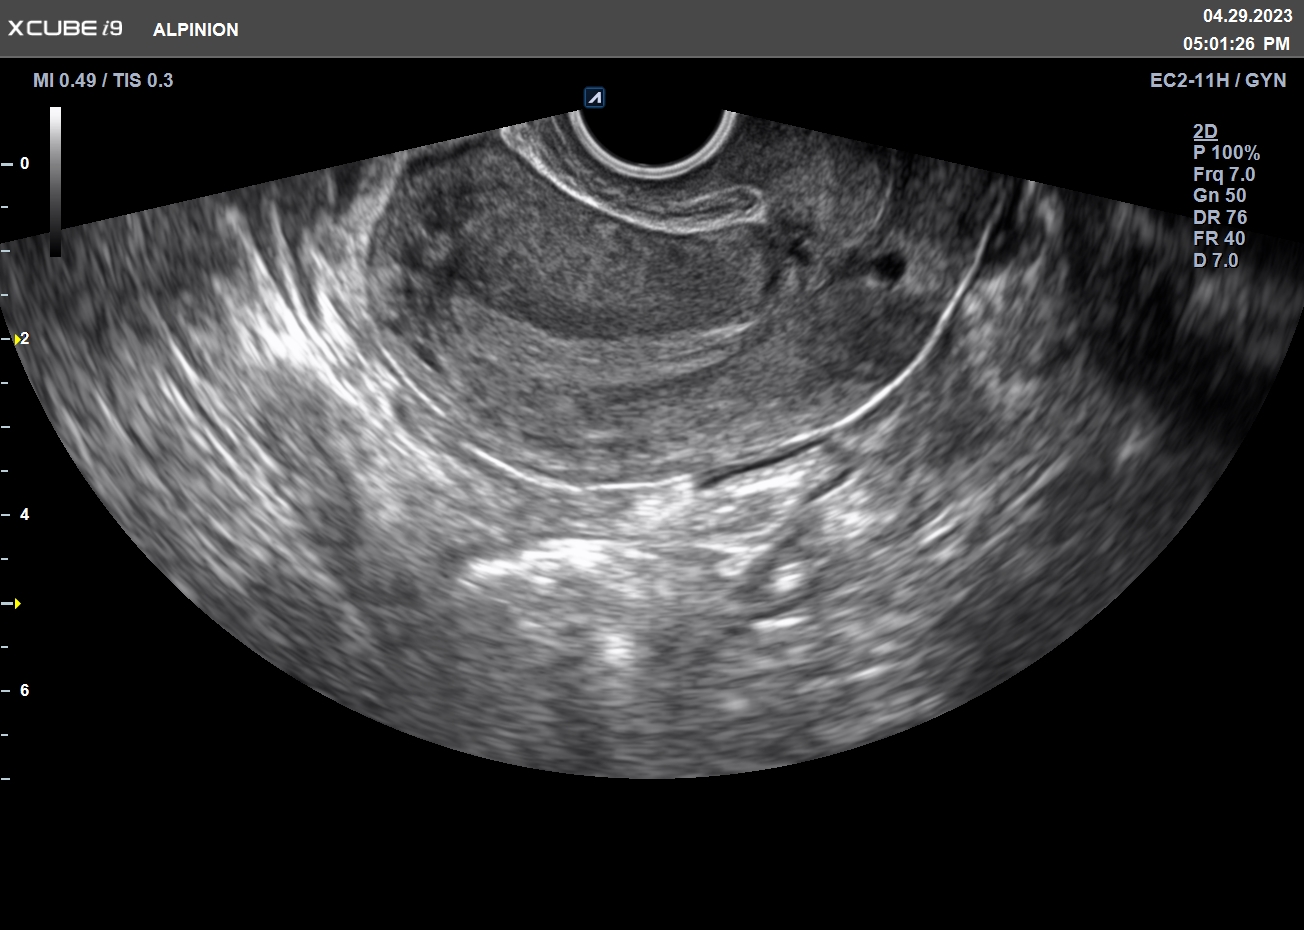The image size is (1304, 930).
Task: Click the date 04.29.2023
Action: point(1247,16)
